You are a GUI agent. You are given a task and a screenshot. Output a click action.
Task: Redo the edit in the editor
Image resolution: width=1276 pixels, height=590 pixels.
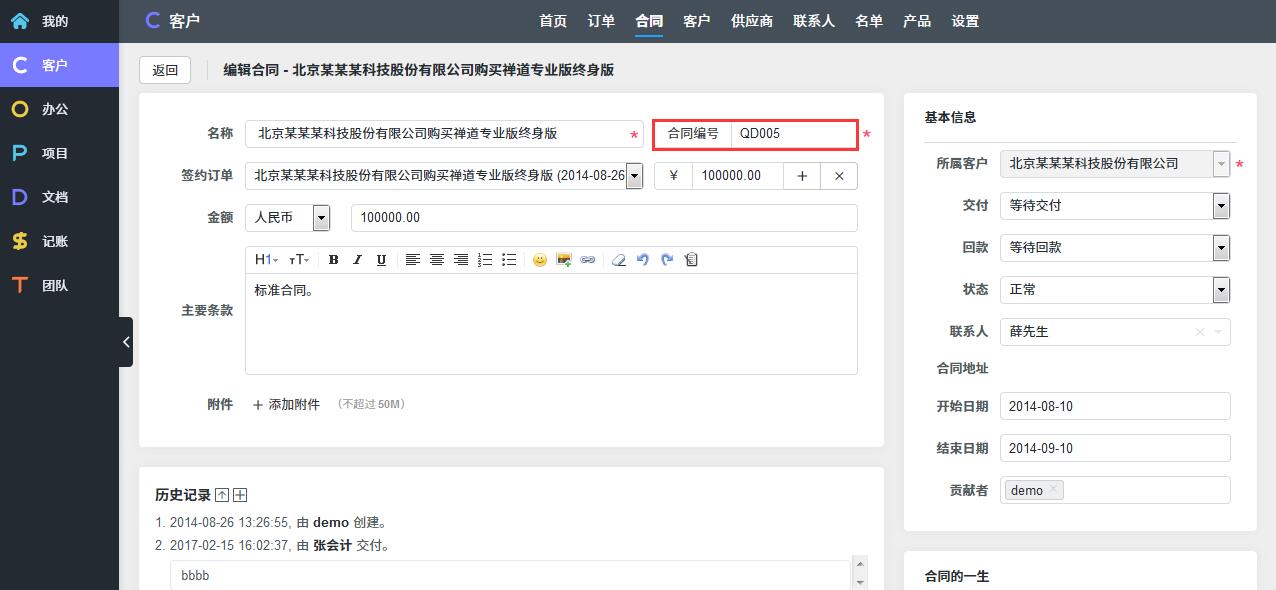[666, 260]
